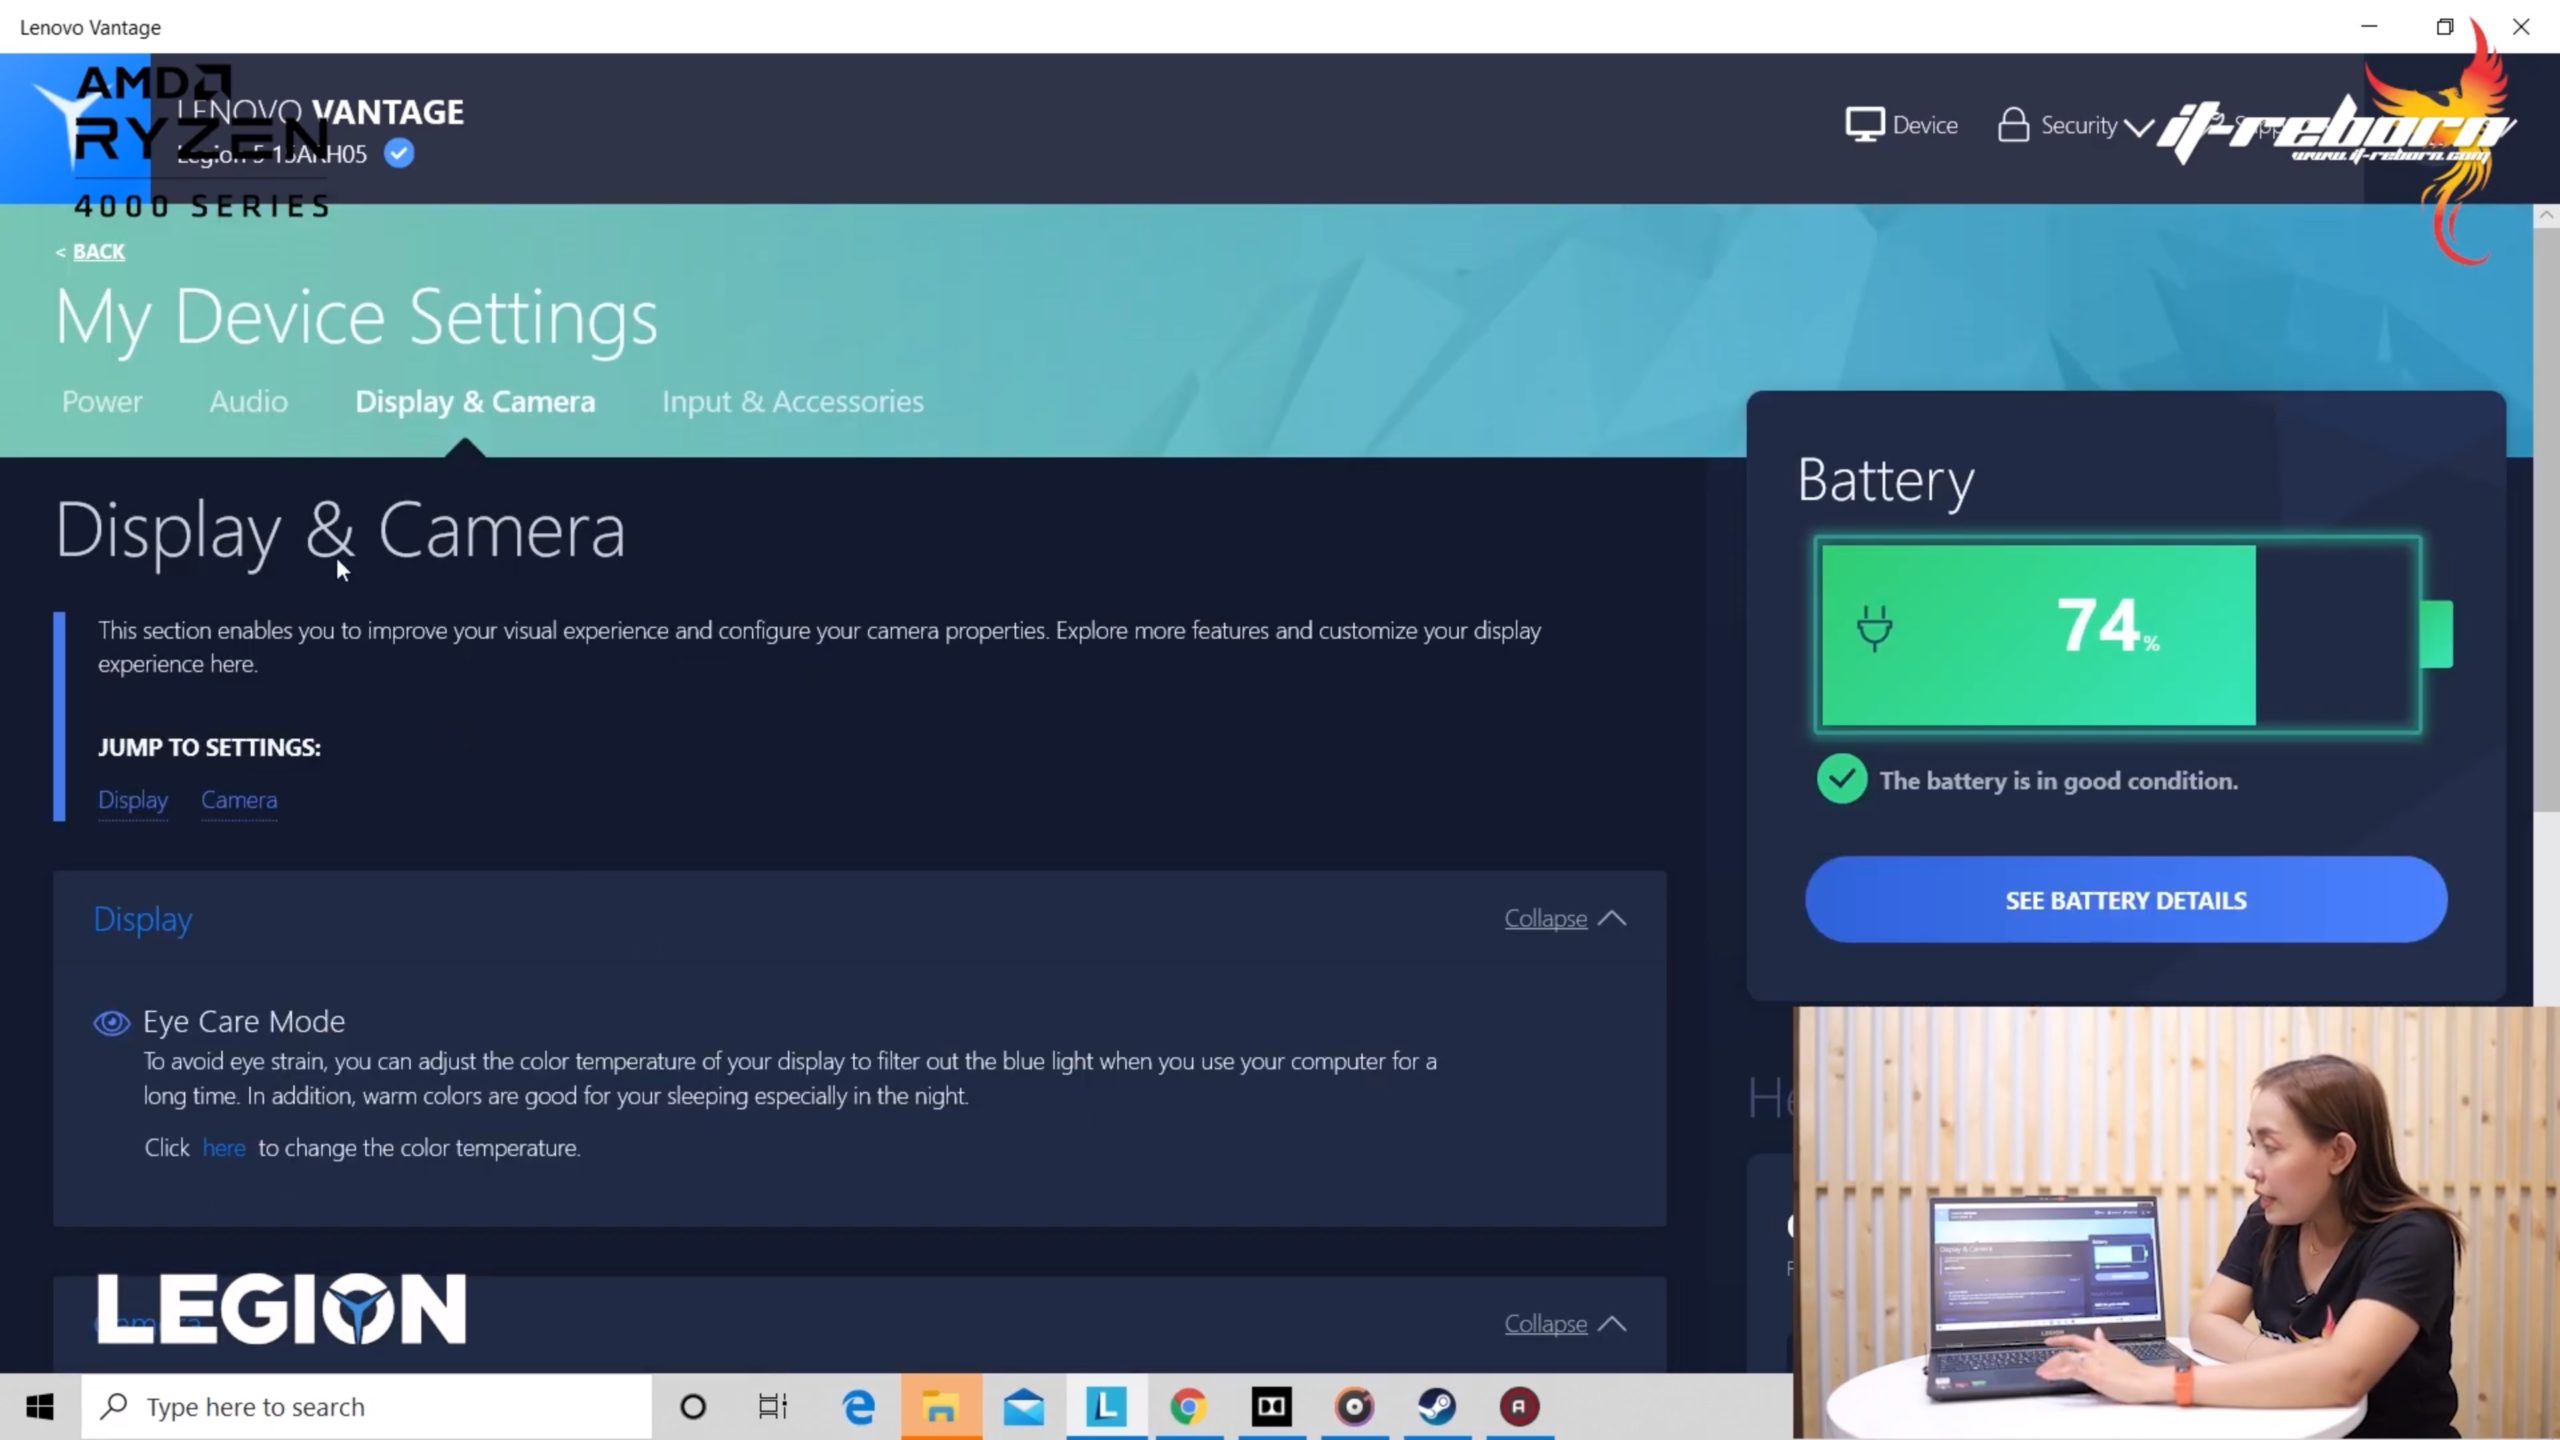Click the battery good-condition green check icon
Screen dimensions: 2560x1440
[x=1841, y=780]
